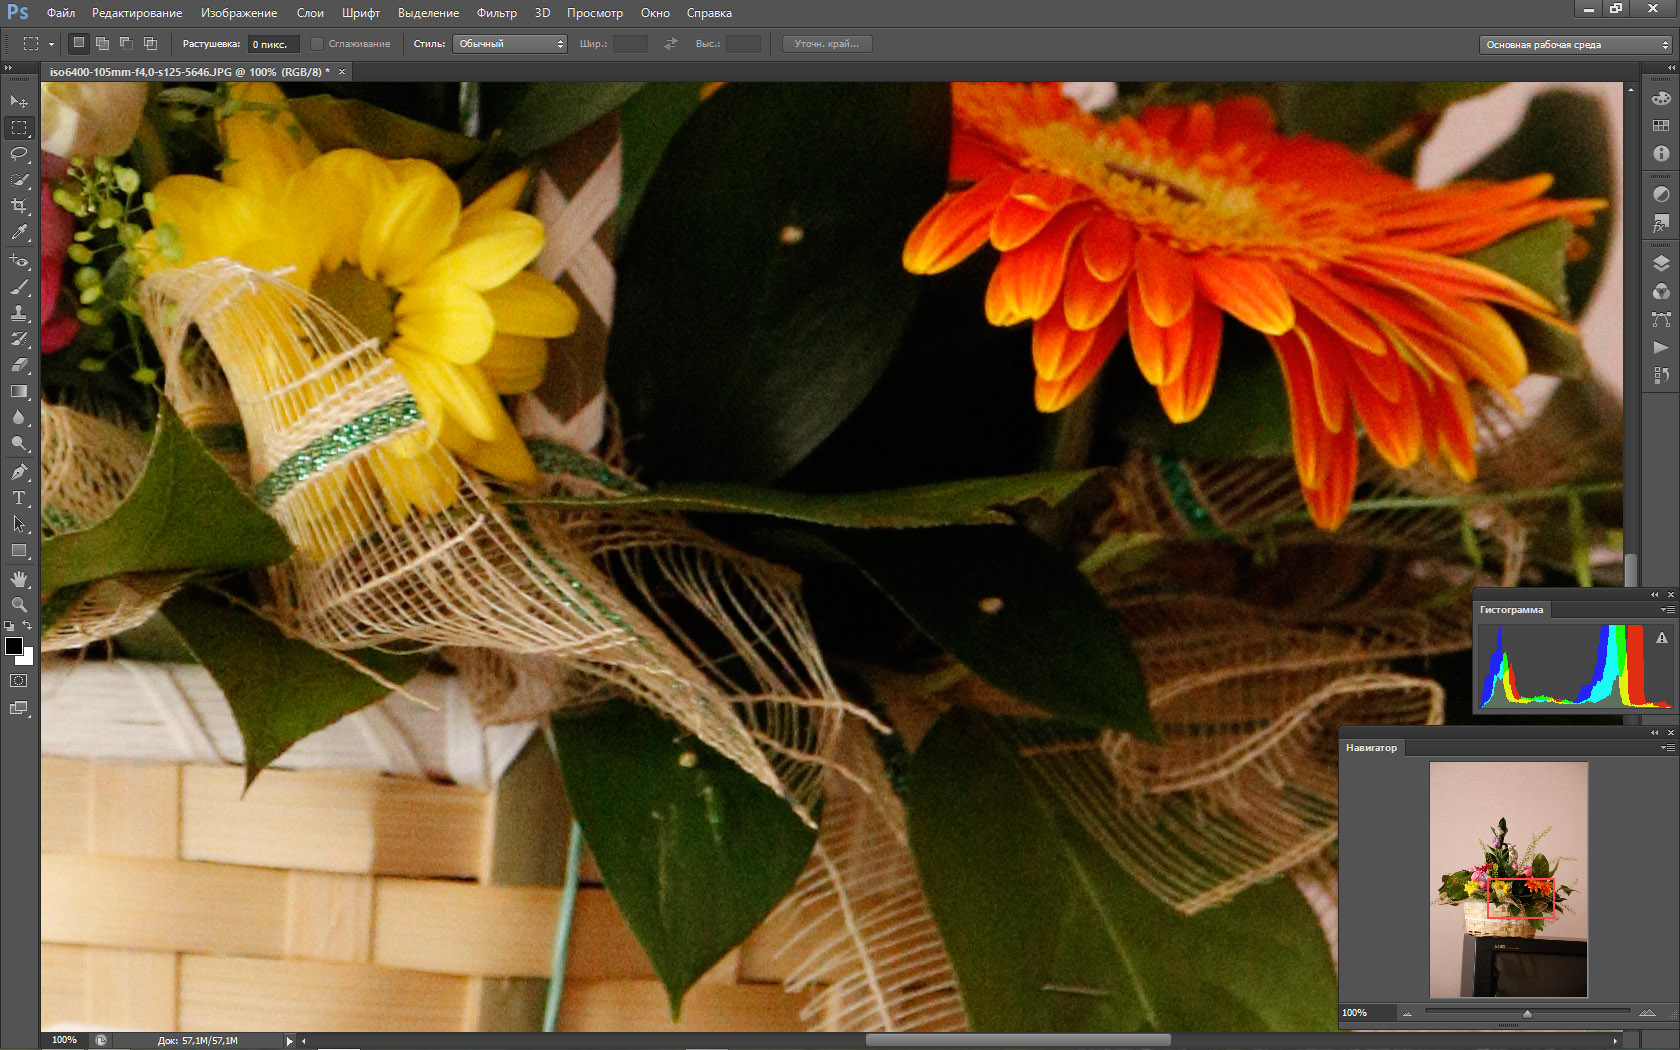Open the status bar info arrow menu

[290, 1041]
